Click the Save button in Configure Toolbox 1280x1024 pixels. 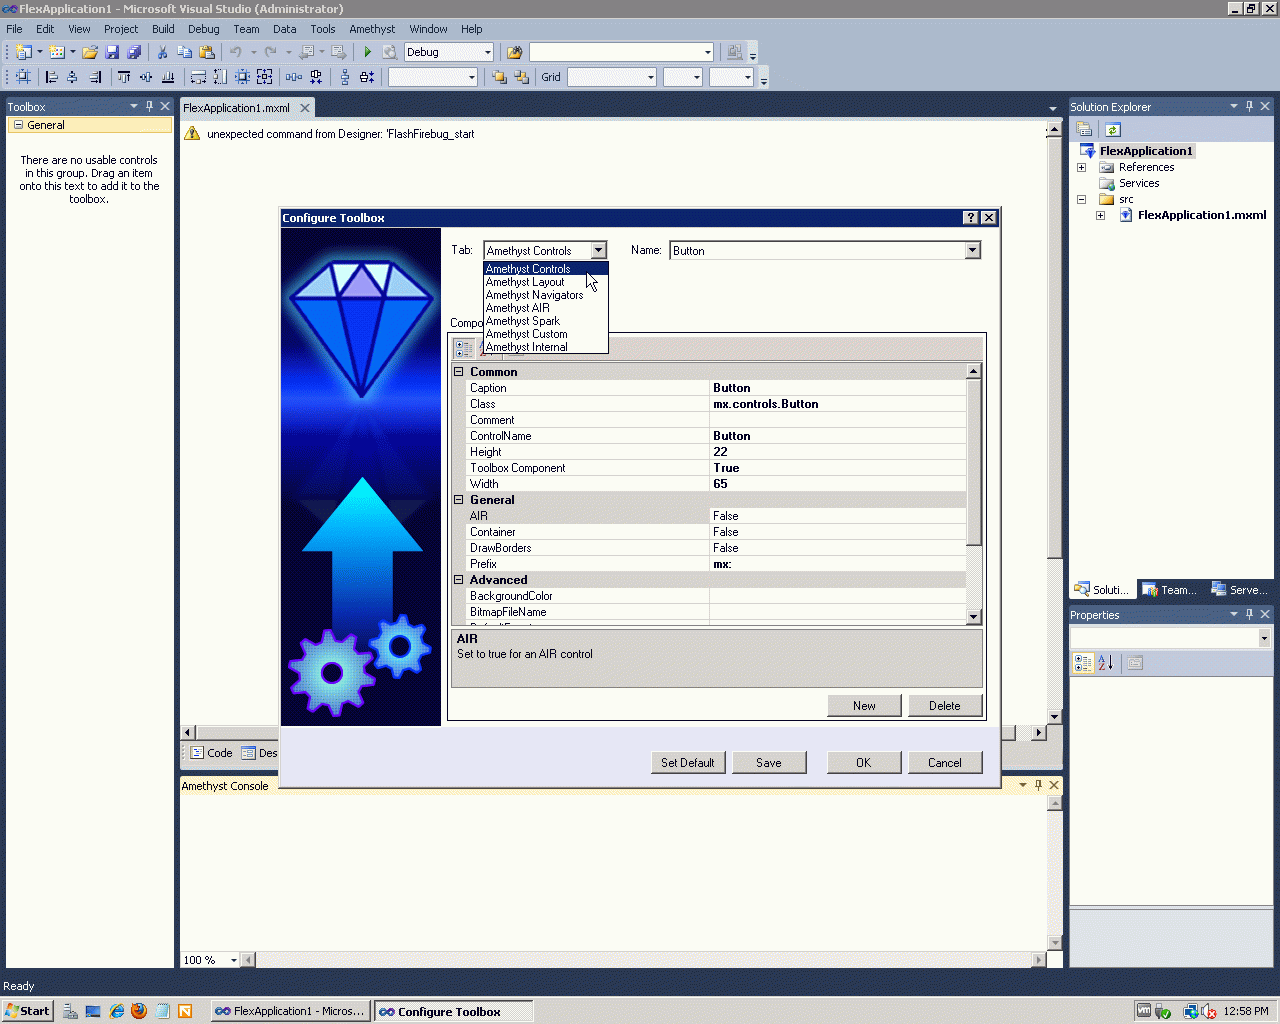(x=769, y=763)
